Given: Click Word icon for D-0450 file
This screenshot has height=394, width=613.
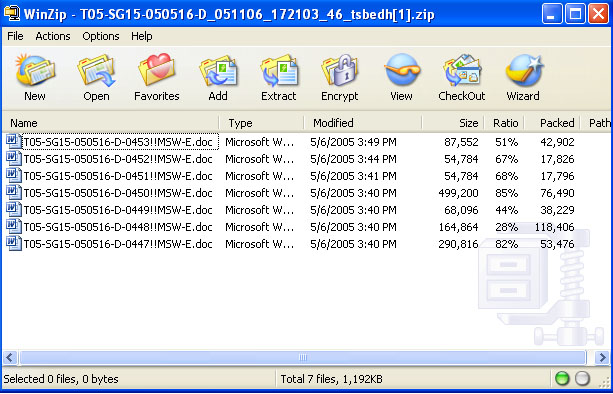Looking at the screenshot, I should coord(14,192).
